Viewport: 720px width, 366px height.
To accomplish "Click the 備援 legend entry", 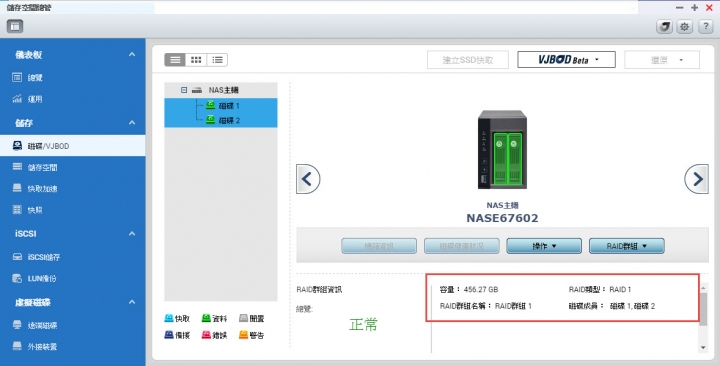I will (x=177, y=335).
